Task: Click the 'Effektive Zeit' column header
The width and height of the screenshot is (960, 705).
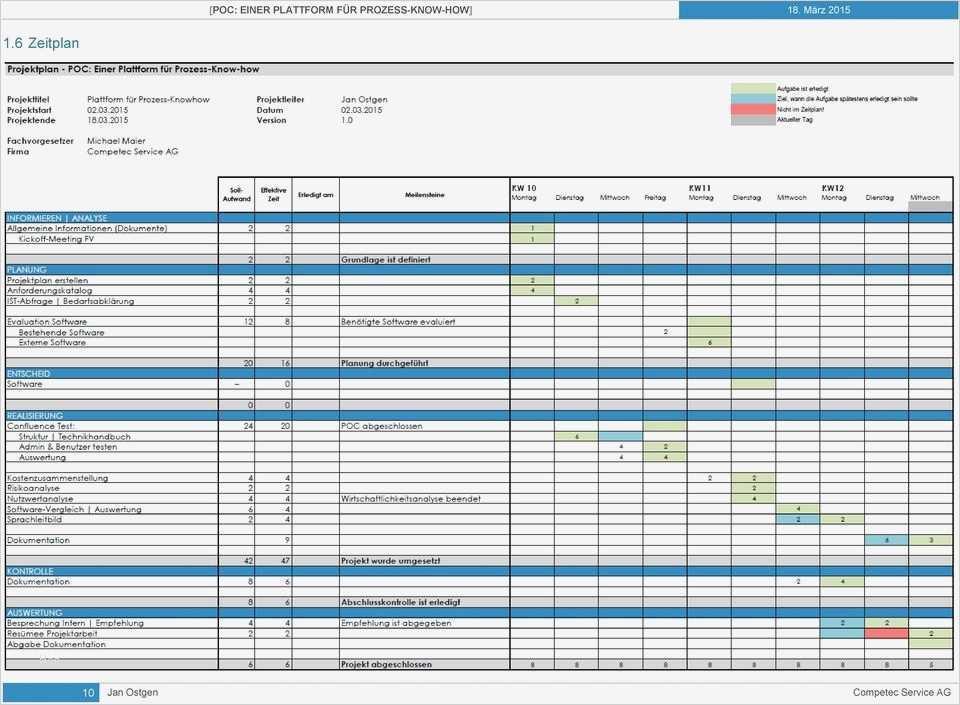Action: (273, 195)
